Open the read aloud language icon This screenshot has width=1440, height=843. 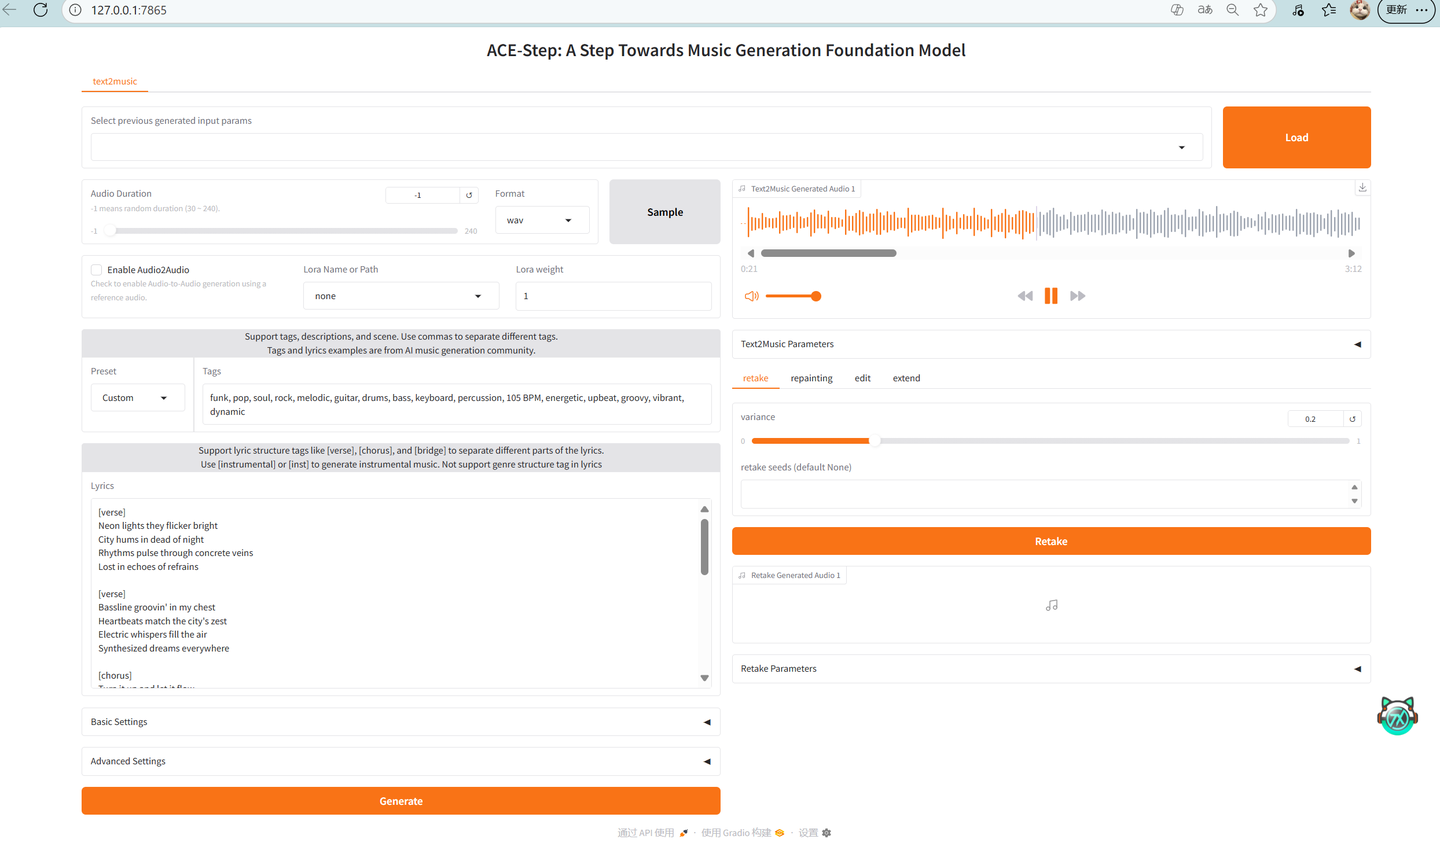pos(1205,10)
